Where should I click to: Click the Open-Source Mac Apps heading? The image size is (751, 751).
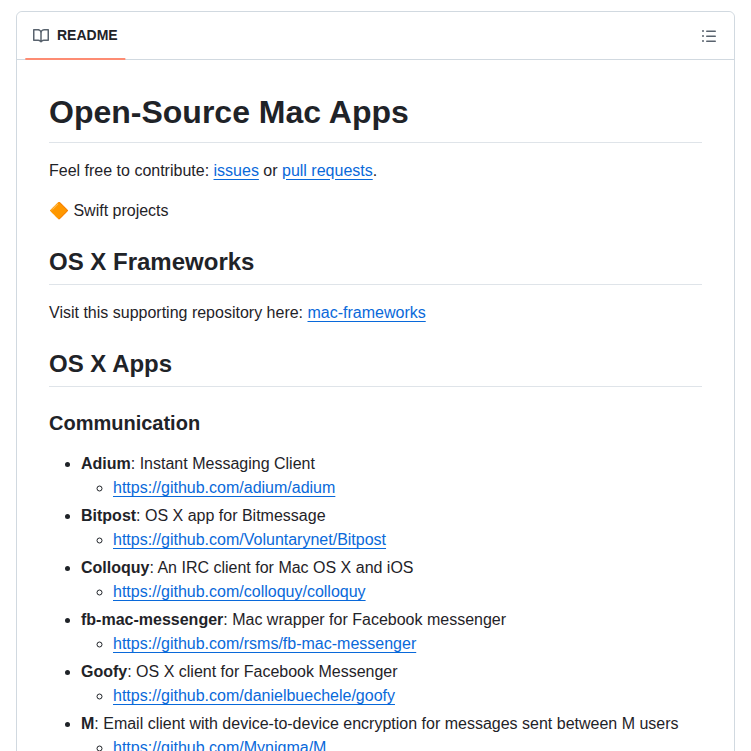229,113
